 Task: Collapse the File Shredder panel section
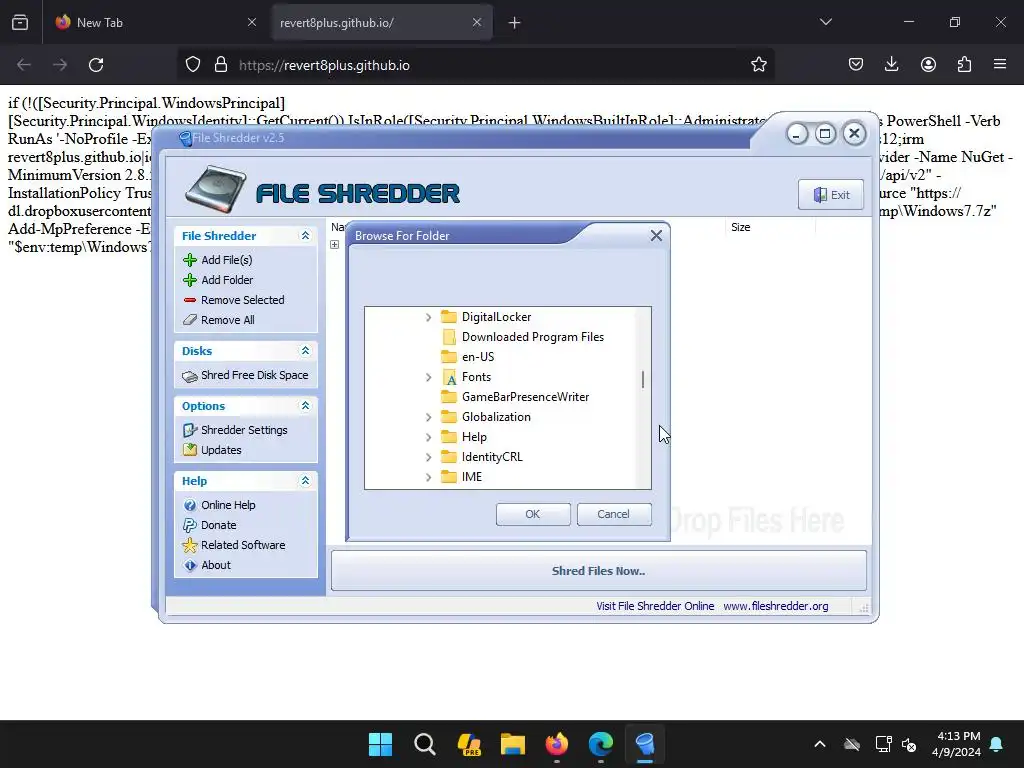click(305, 236)
